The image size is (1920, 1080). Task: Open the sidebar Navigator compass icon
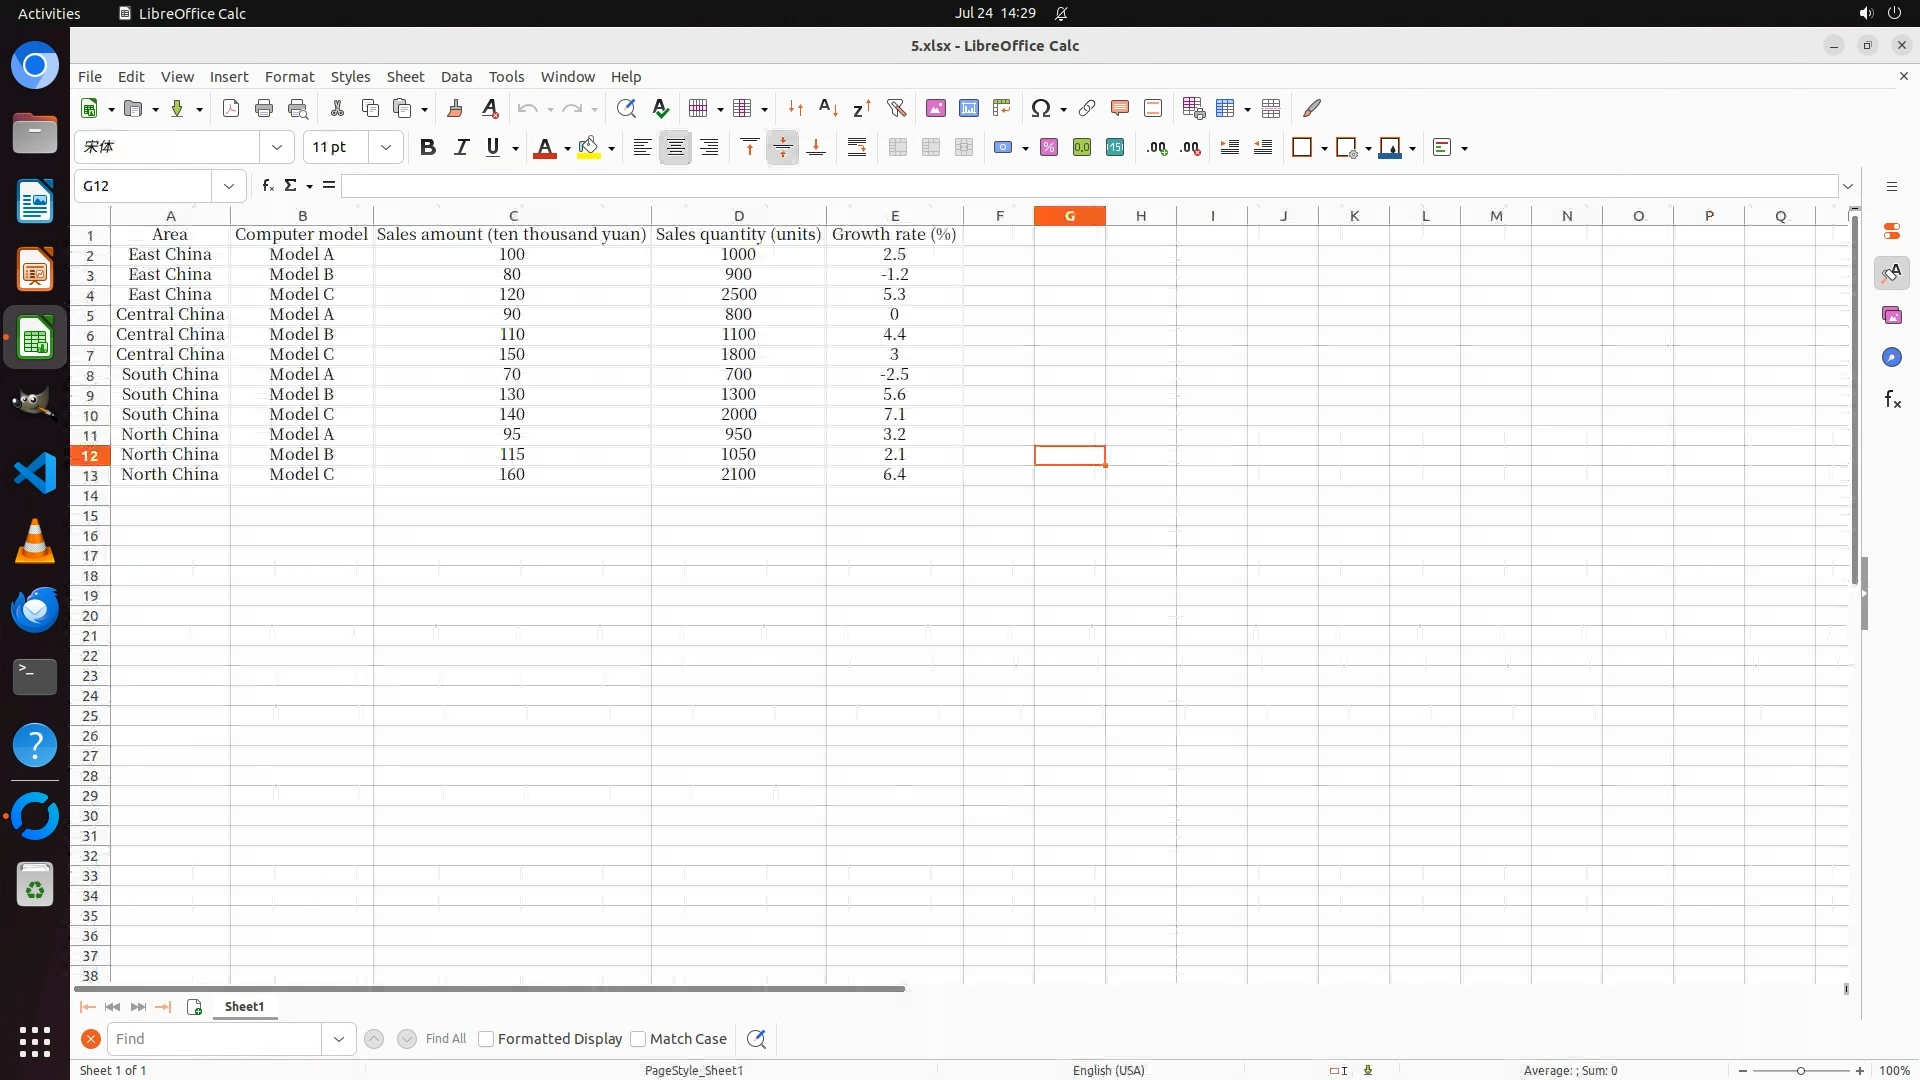(1891, 358)
